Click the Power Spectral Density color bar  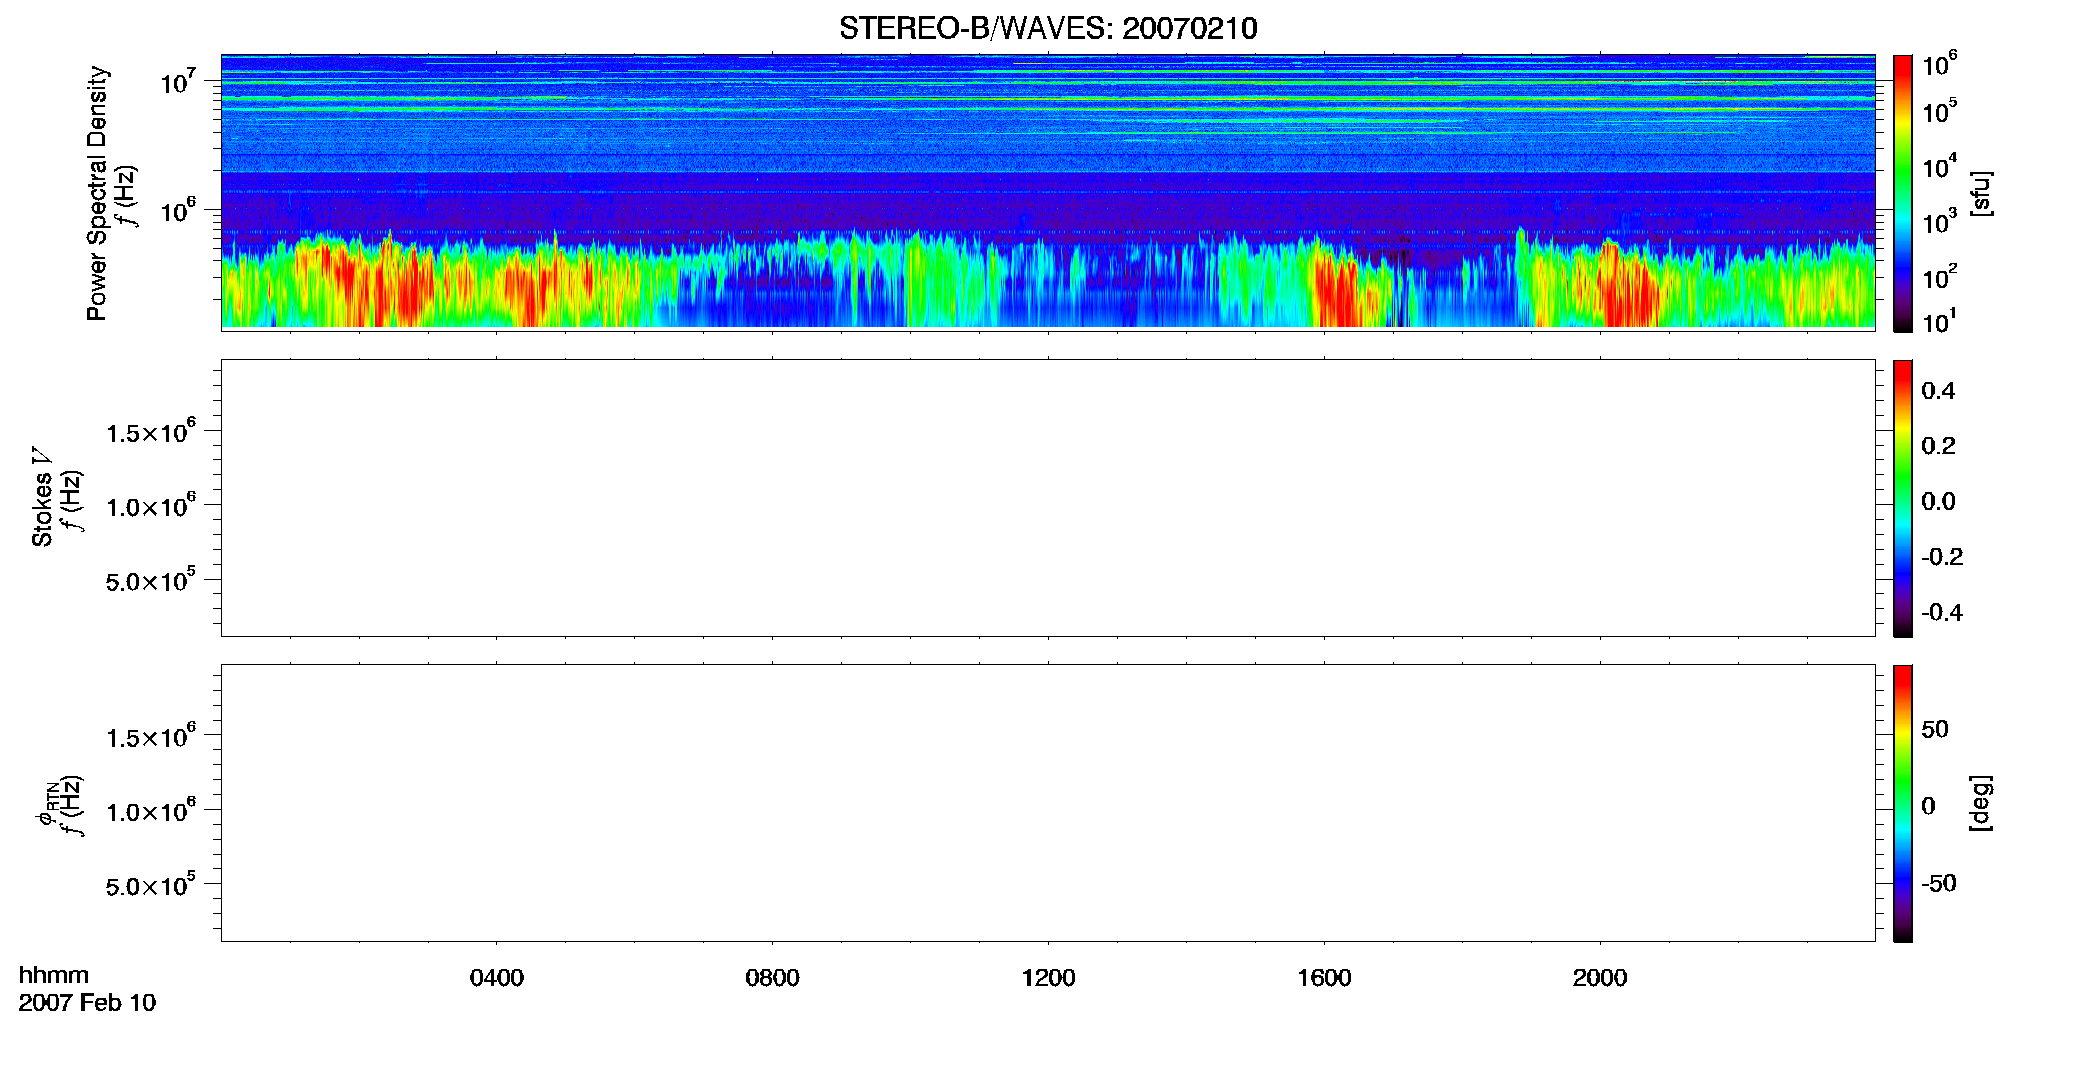pos(1902,193)
